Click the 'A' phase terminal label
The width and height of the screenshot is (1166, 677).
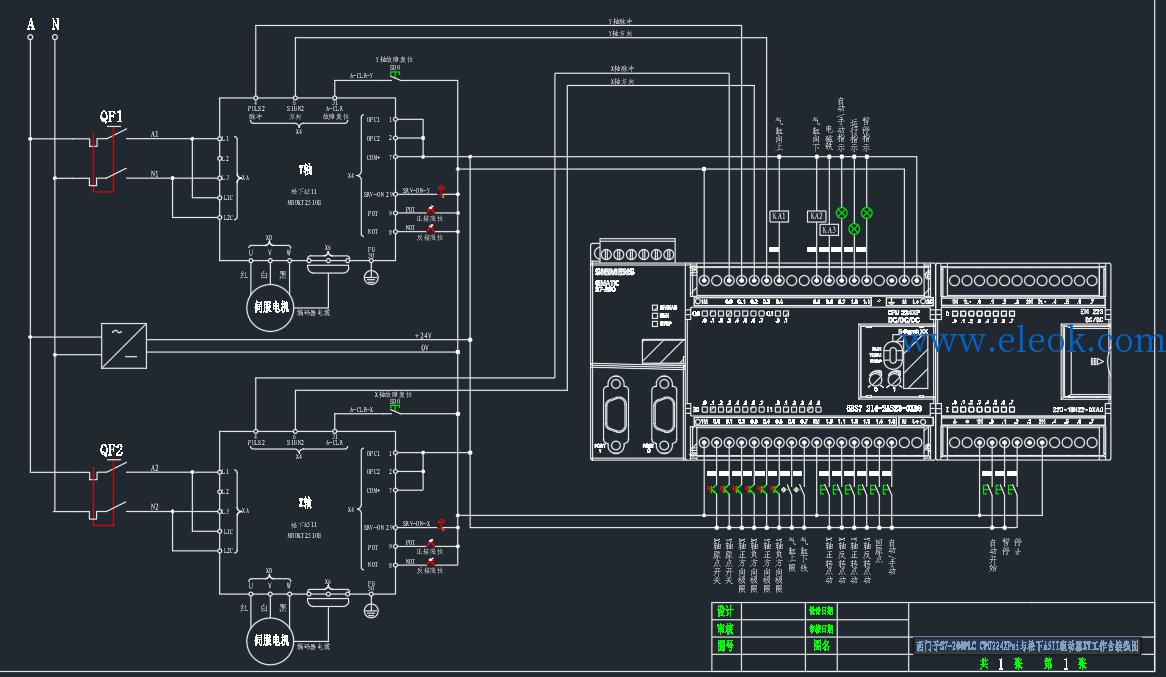[x=30, y=25]
